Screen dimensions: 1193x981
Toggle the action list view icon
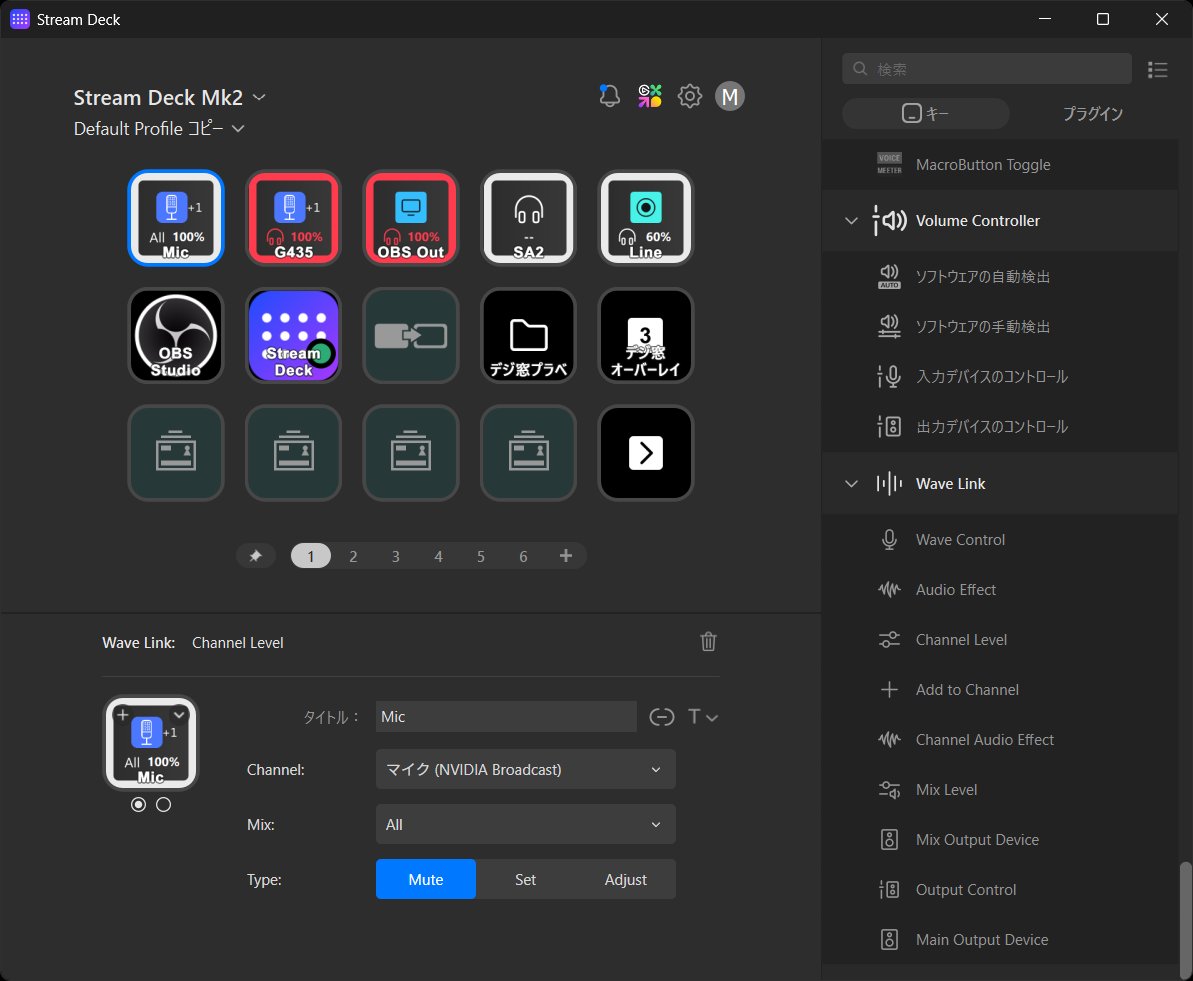[1158, 69]
